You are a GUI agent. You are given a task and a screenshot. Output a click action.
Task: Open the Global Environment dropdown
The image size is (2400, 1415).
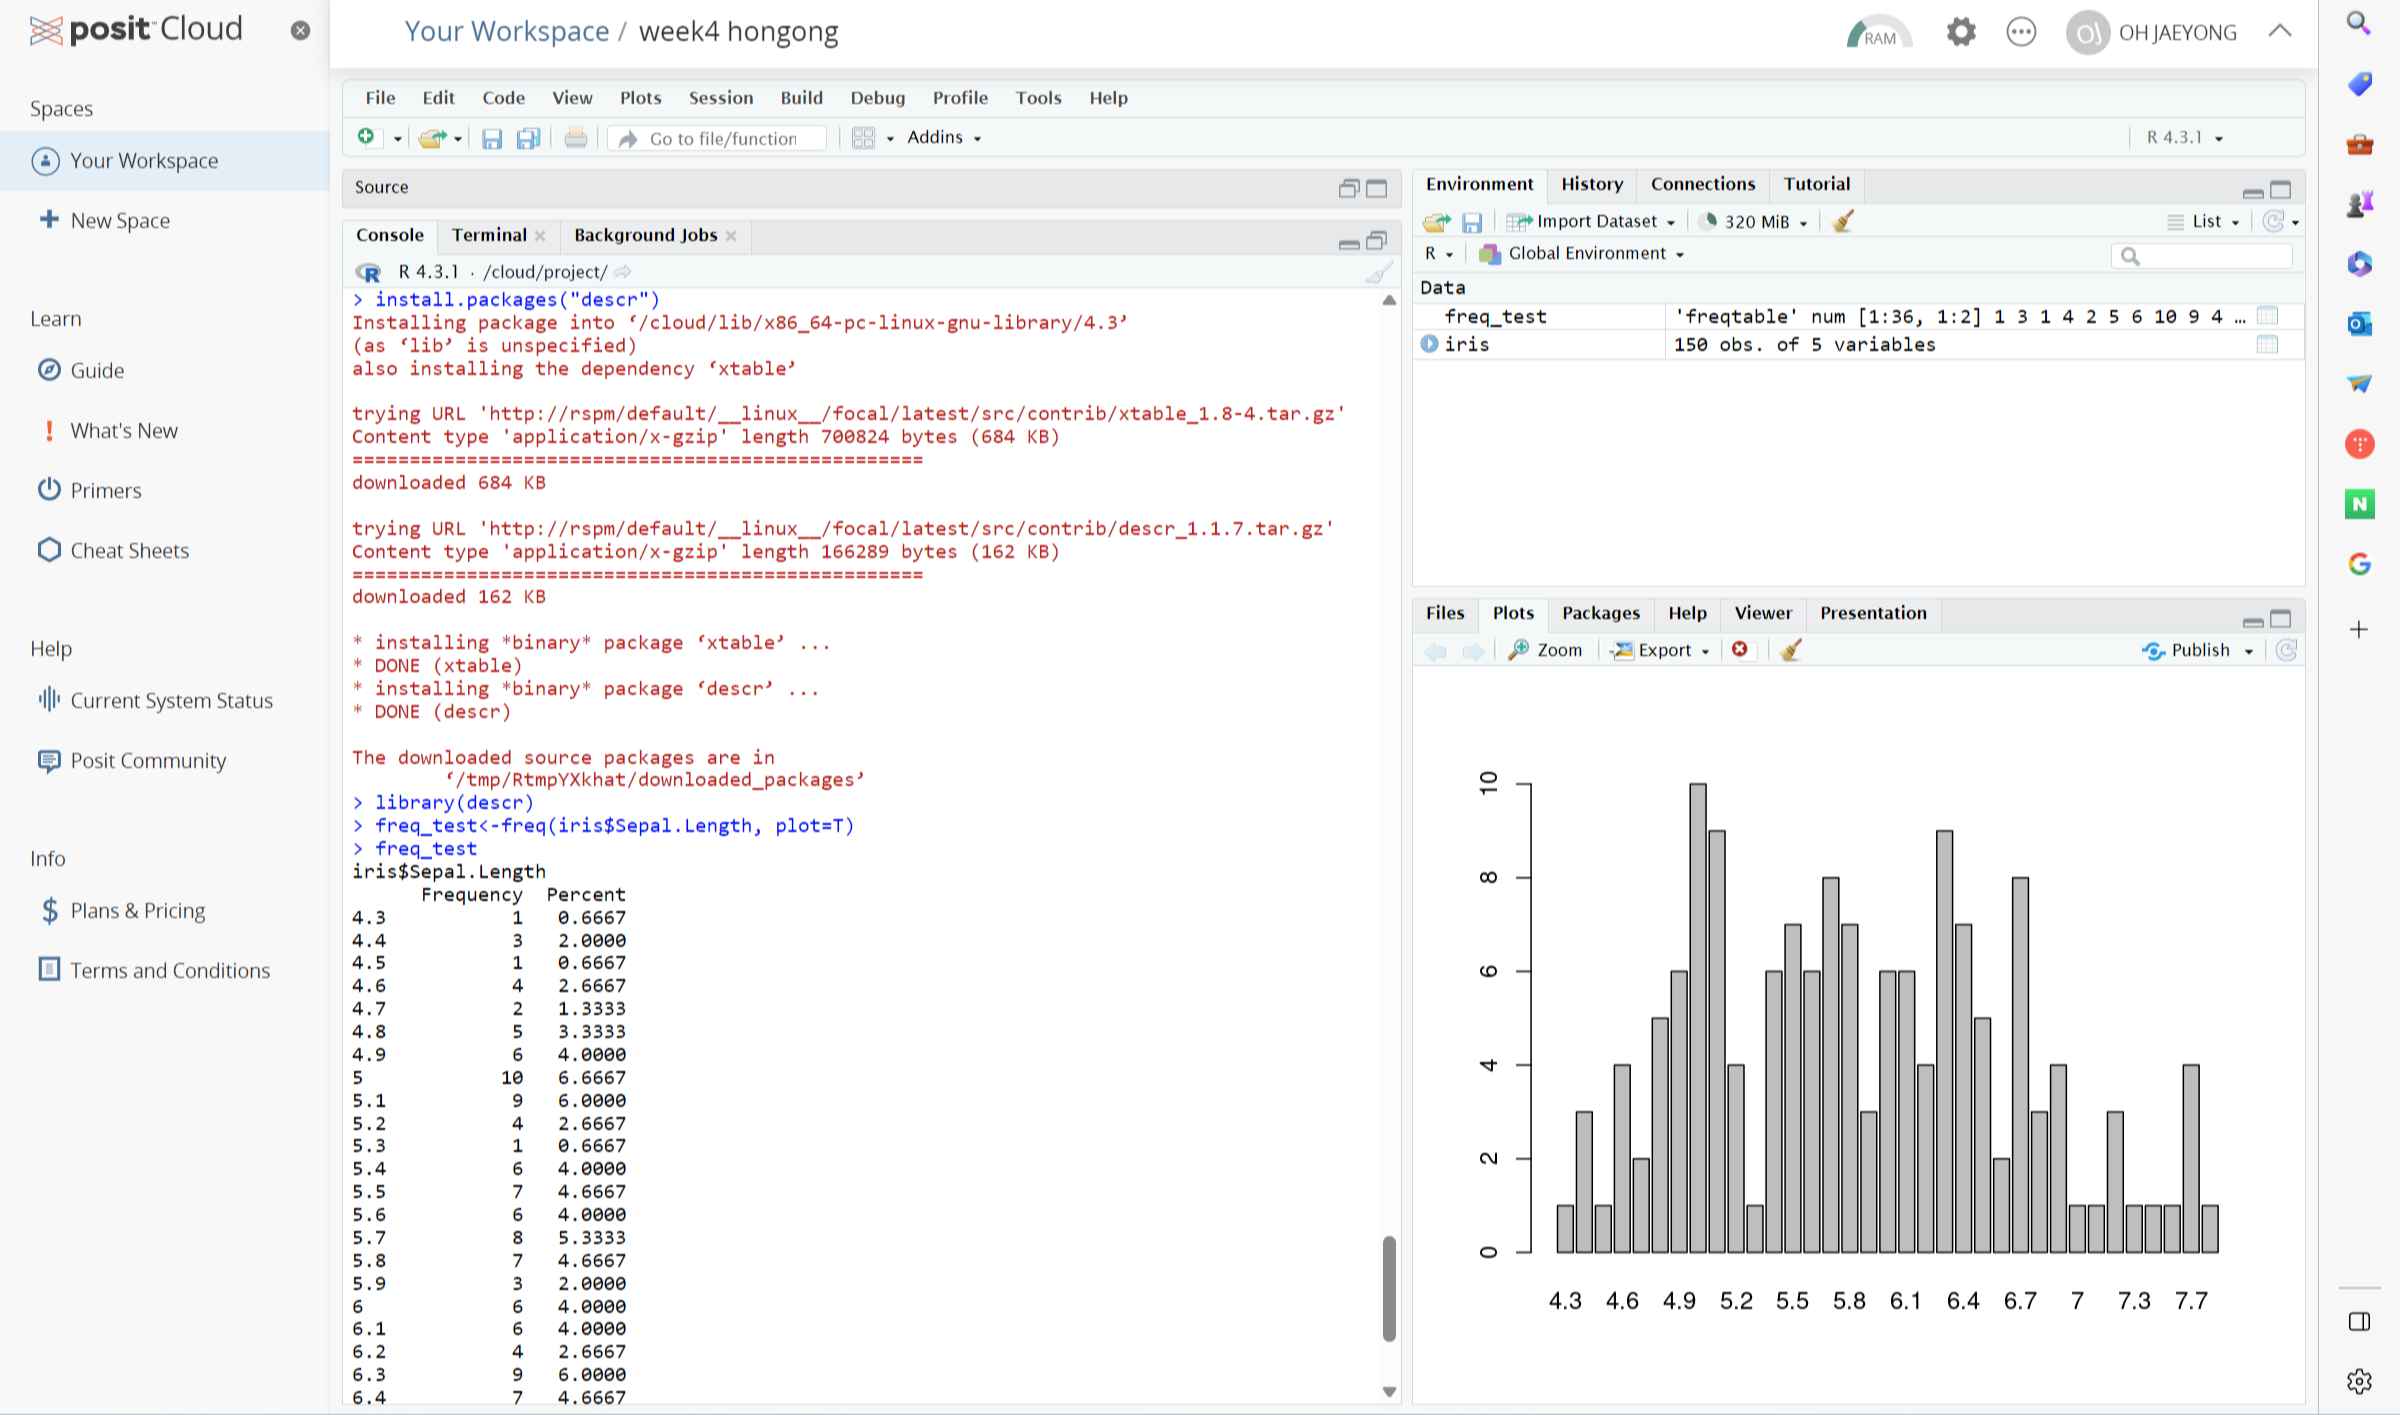coord(1586,254)
